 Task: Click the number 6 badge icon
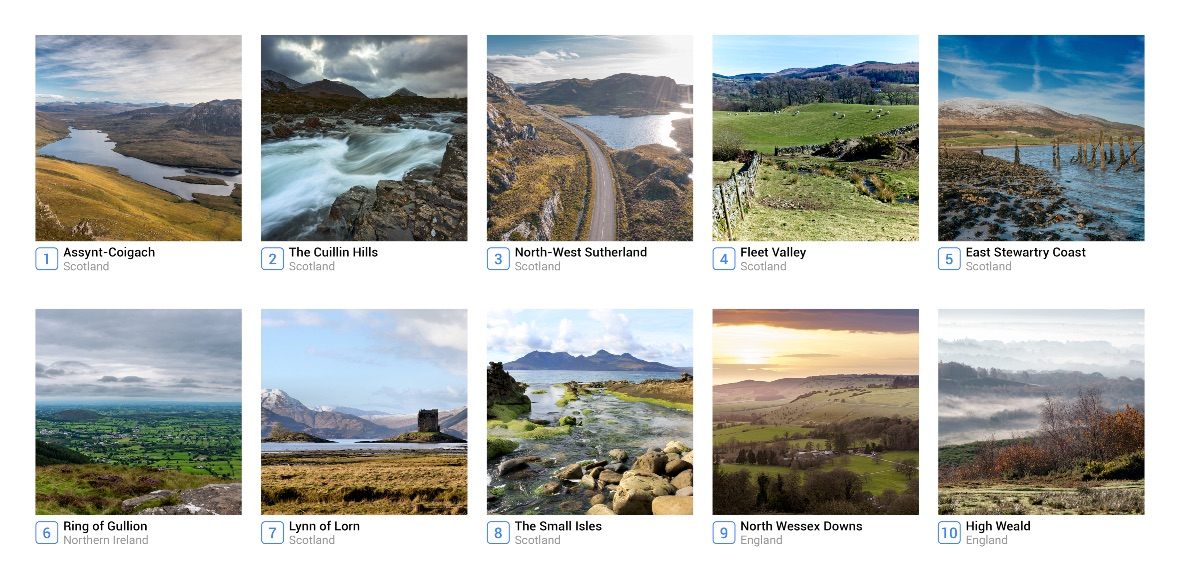coord(47,533)
